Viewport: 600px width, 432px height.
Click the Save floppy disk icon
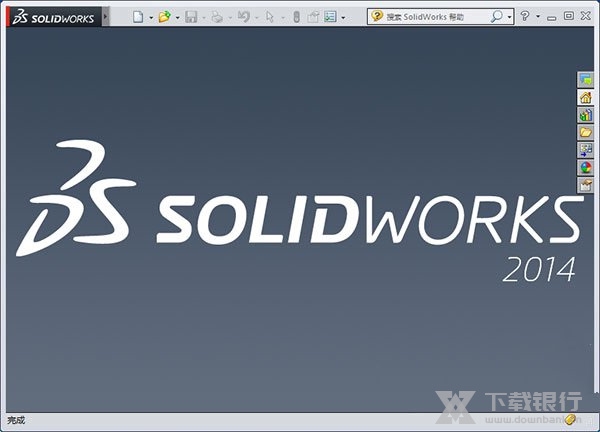click(x=191, y=17)
